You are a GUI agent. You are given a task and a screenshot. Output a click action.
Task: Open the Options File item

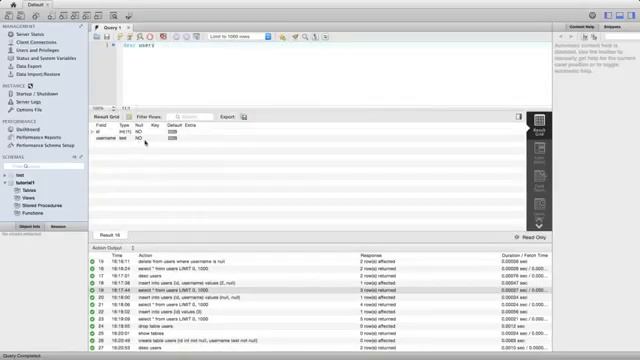pos(29,110)
